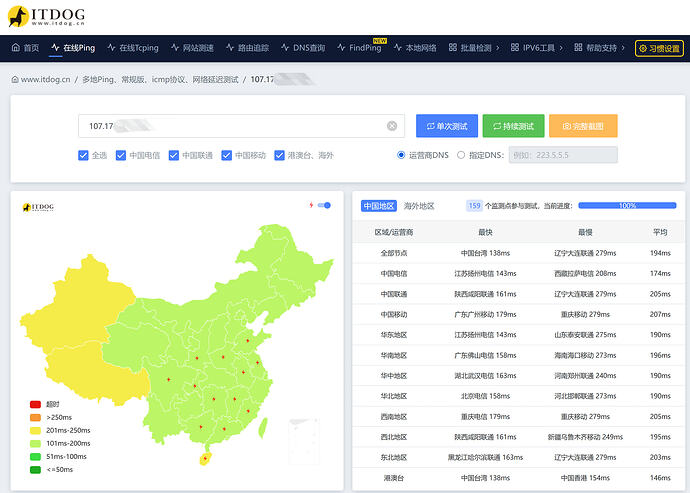Open 路由追踪 route trace tool
Image resolution: width=690 pixels, height=493 pixels.
[247, 48]
